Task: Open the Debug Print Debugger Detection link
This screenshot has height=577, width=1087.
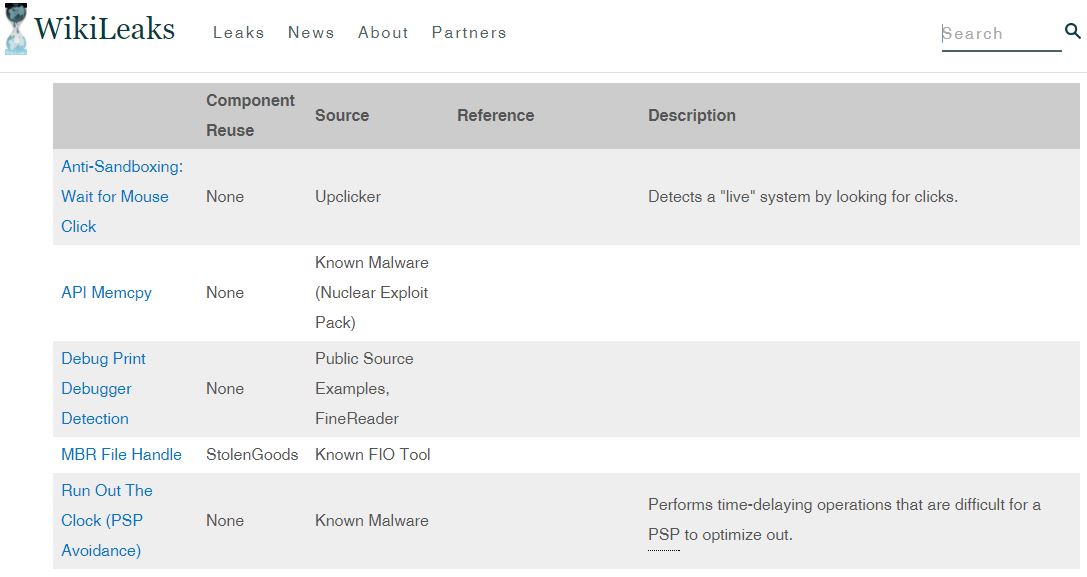Action: coord(103,388)
